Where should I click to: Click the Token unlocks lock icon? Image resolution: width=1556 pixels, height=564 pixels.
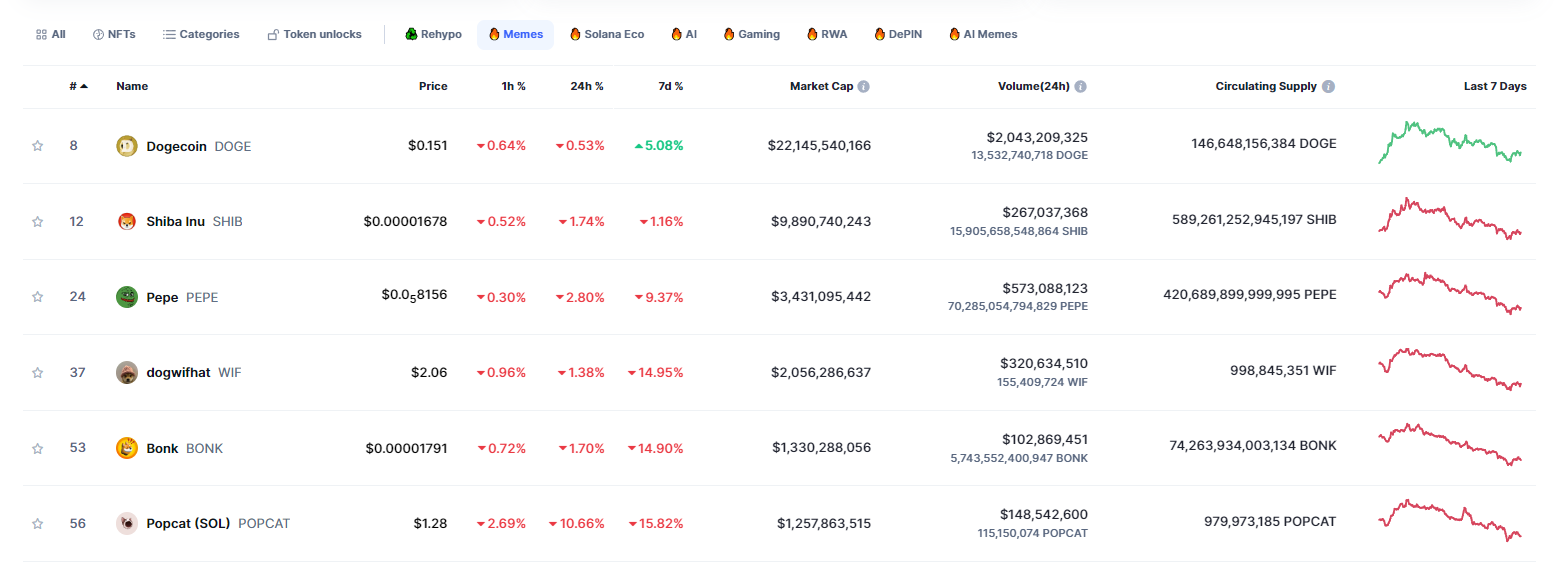273,34
